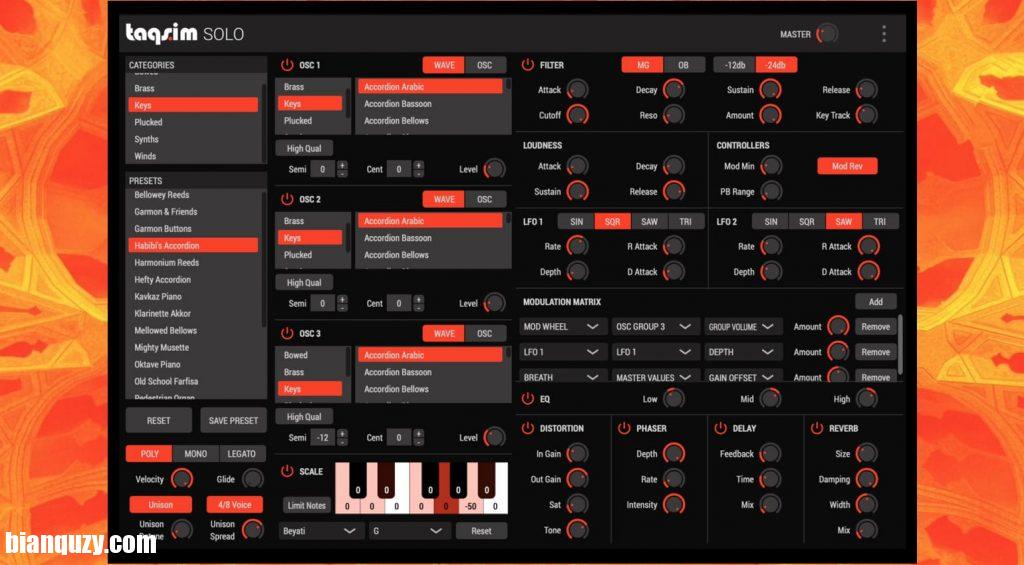
Task: Toggle the OSC 3 power icon
Action: coord(287,333)
